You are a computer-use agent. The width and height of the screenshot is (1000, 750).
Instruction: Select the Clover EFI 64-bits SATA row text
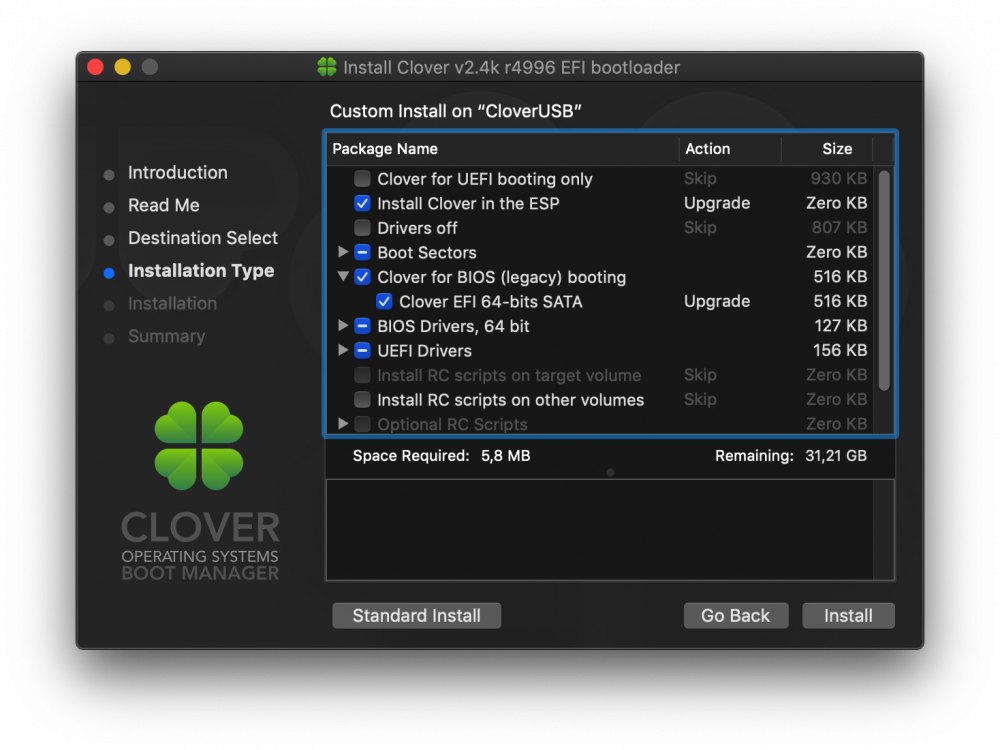490,302
